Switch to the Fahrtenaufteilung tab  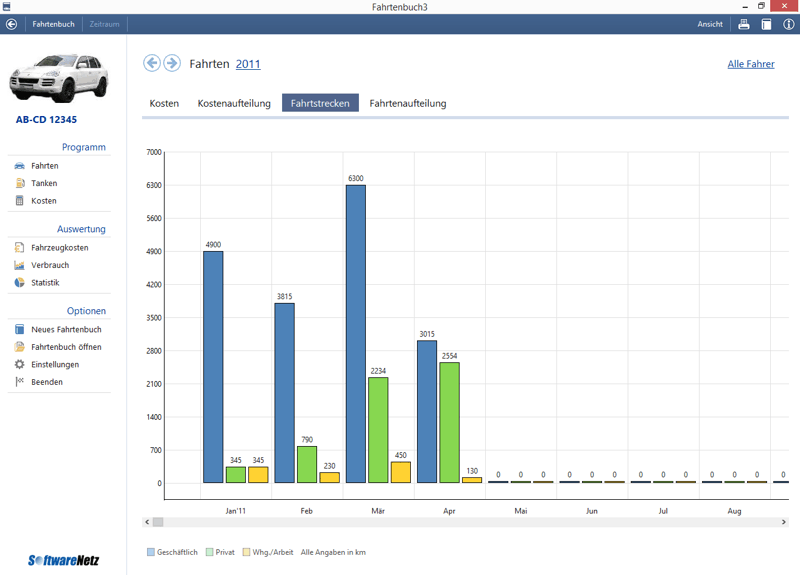[x=408, y=103]
